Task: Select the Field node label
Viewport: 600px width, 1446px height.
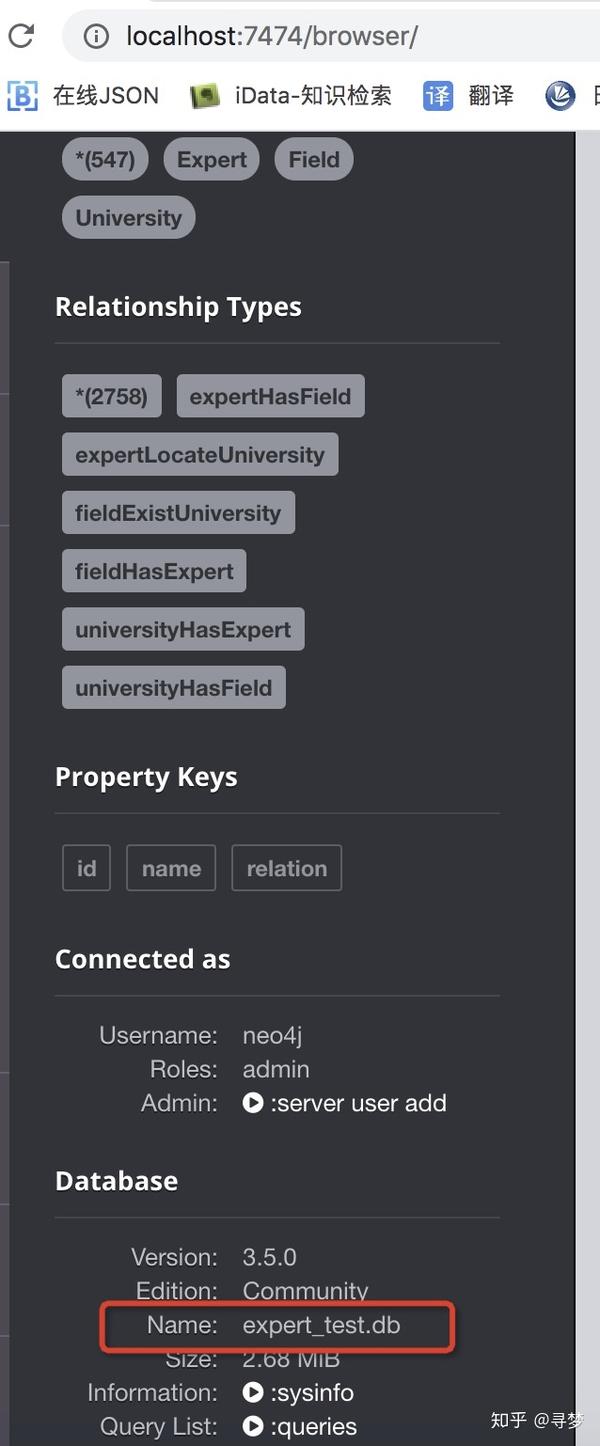Action: click(x=314, y=160)
